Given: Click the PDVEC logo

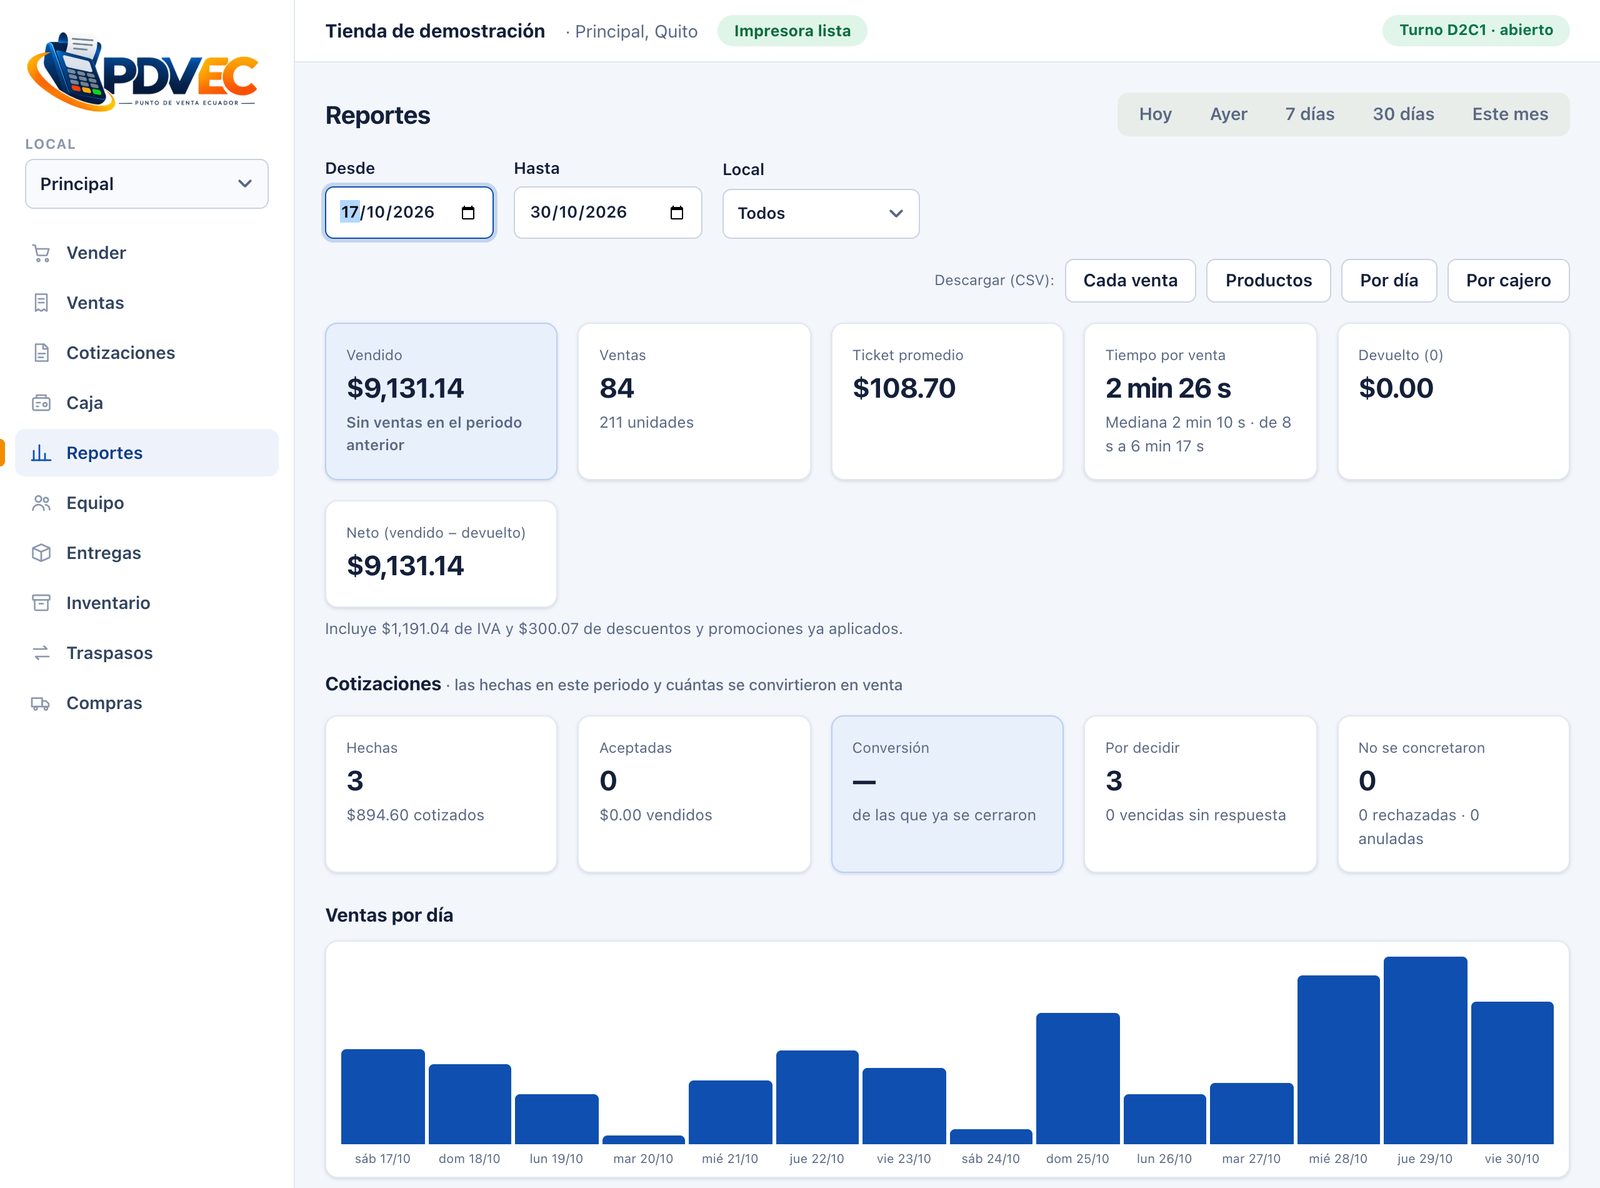Looking at the screenshot, I should 142,72.
